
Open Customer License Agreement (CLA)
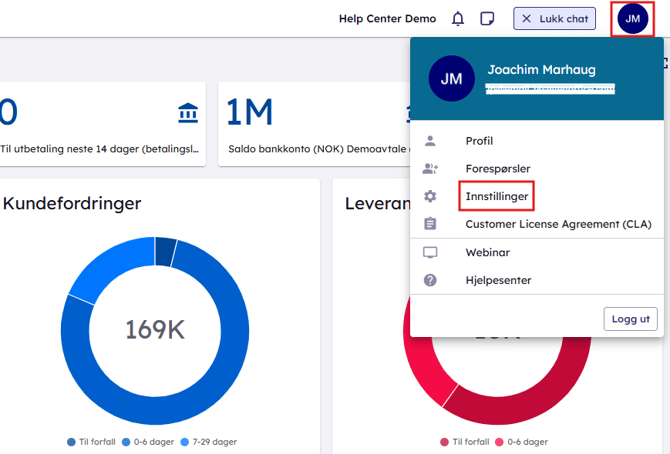click(558, 224)
